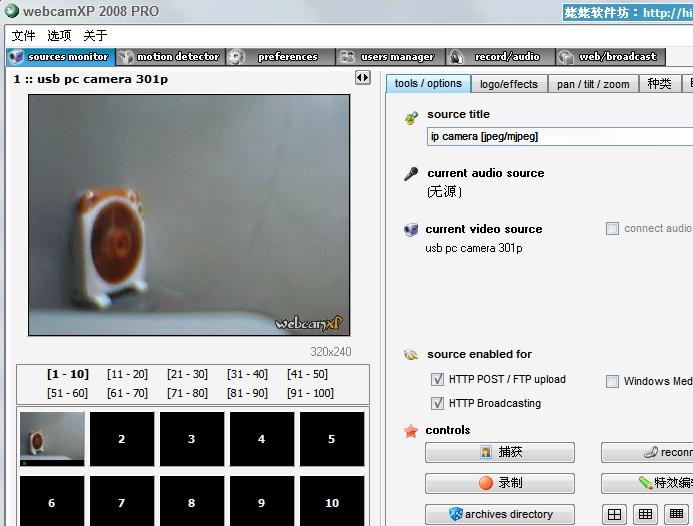Click the camera video source icon
The width and height of the screenshot is (693, 526).
pyautogui.click(x=411, y=230)
